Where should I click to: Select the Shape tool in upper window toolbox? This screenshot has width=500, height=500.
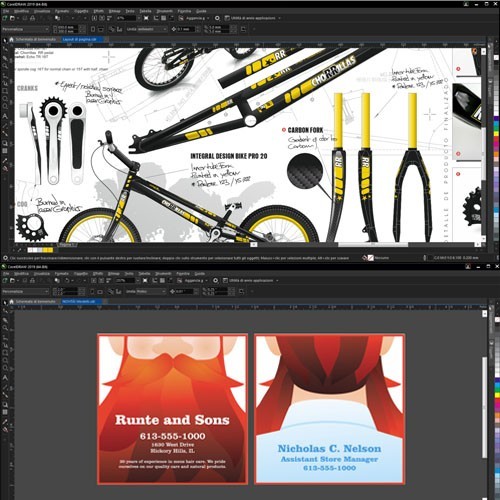[x=5, y=49]
